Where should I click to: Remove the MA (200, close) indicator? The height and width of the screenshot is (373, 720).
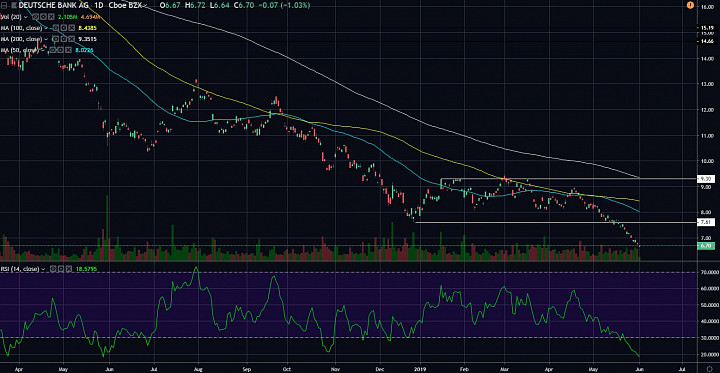pos(72,39)
